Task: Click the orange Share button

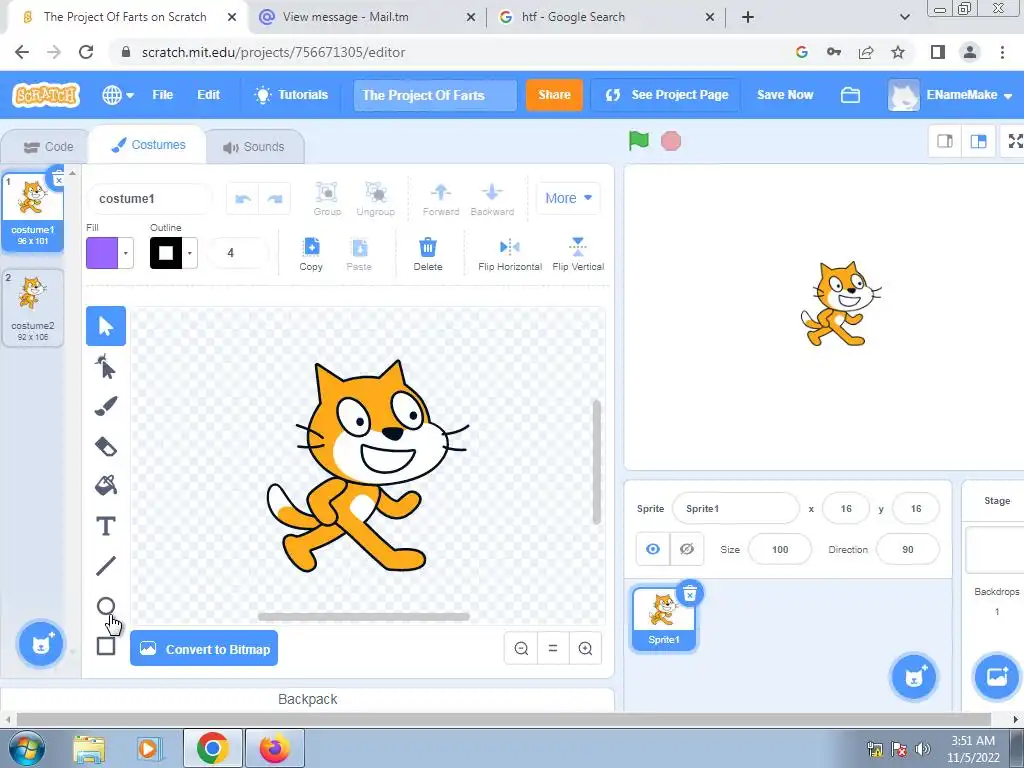Action: click(554, 95)
